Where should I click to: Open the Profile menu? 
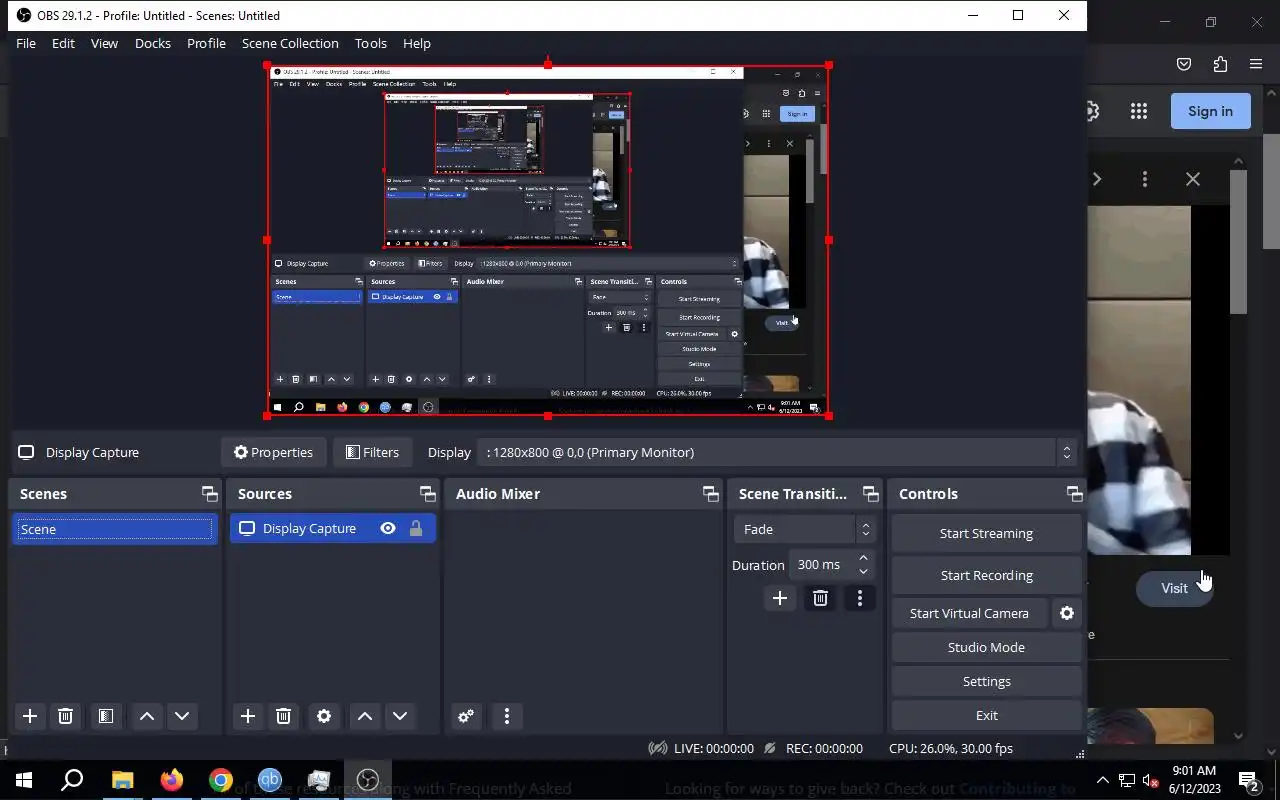click(206, 43)
